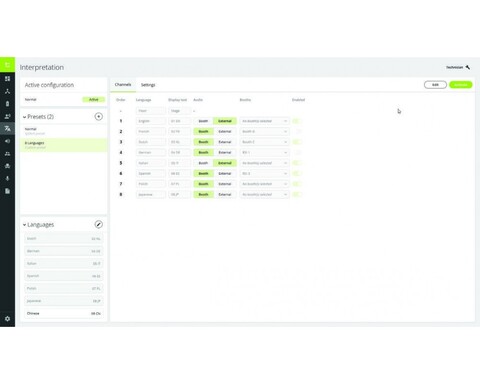Open the battery sidebar icon
The image size is (480, 384).
pyautogui.click(x=7, y=104)
